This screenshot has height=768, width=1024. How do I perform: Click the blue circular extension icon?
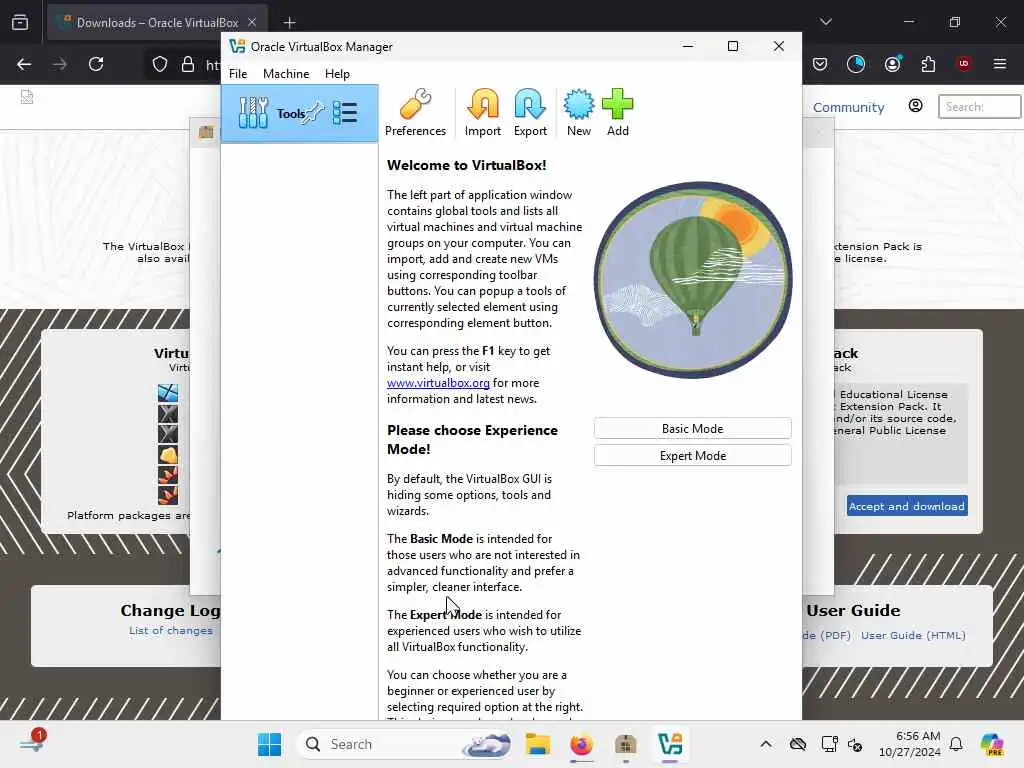pos(856,63)
